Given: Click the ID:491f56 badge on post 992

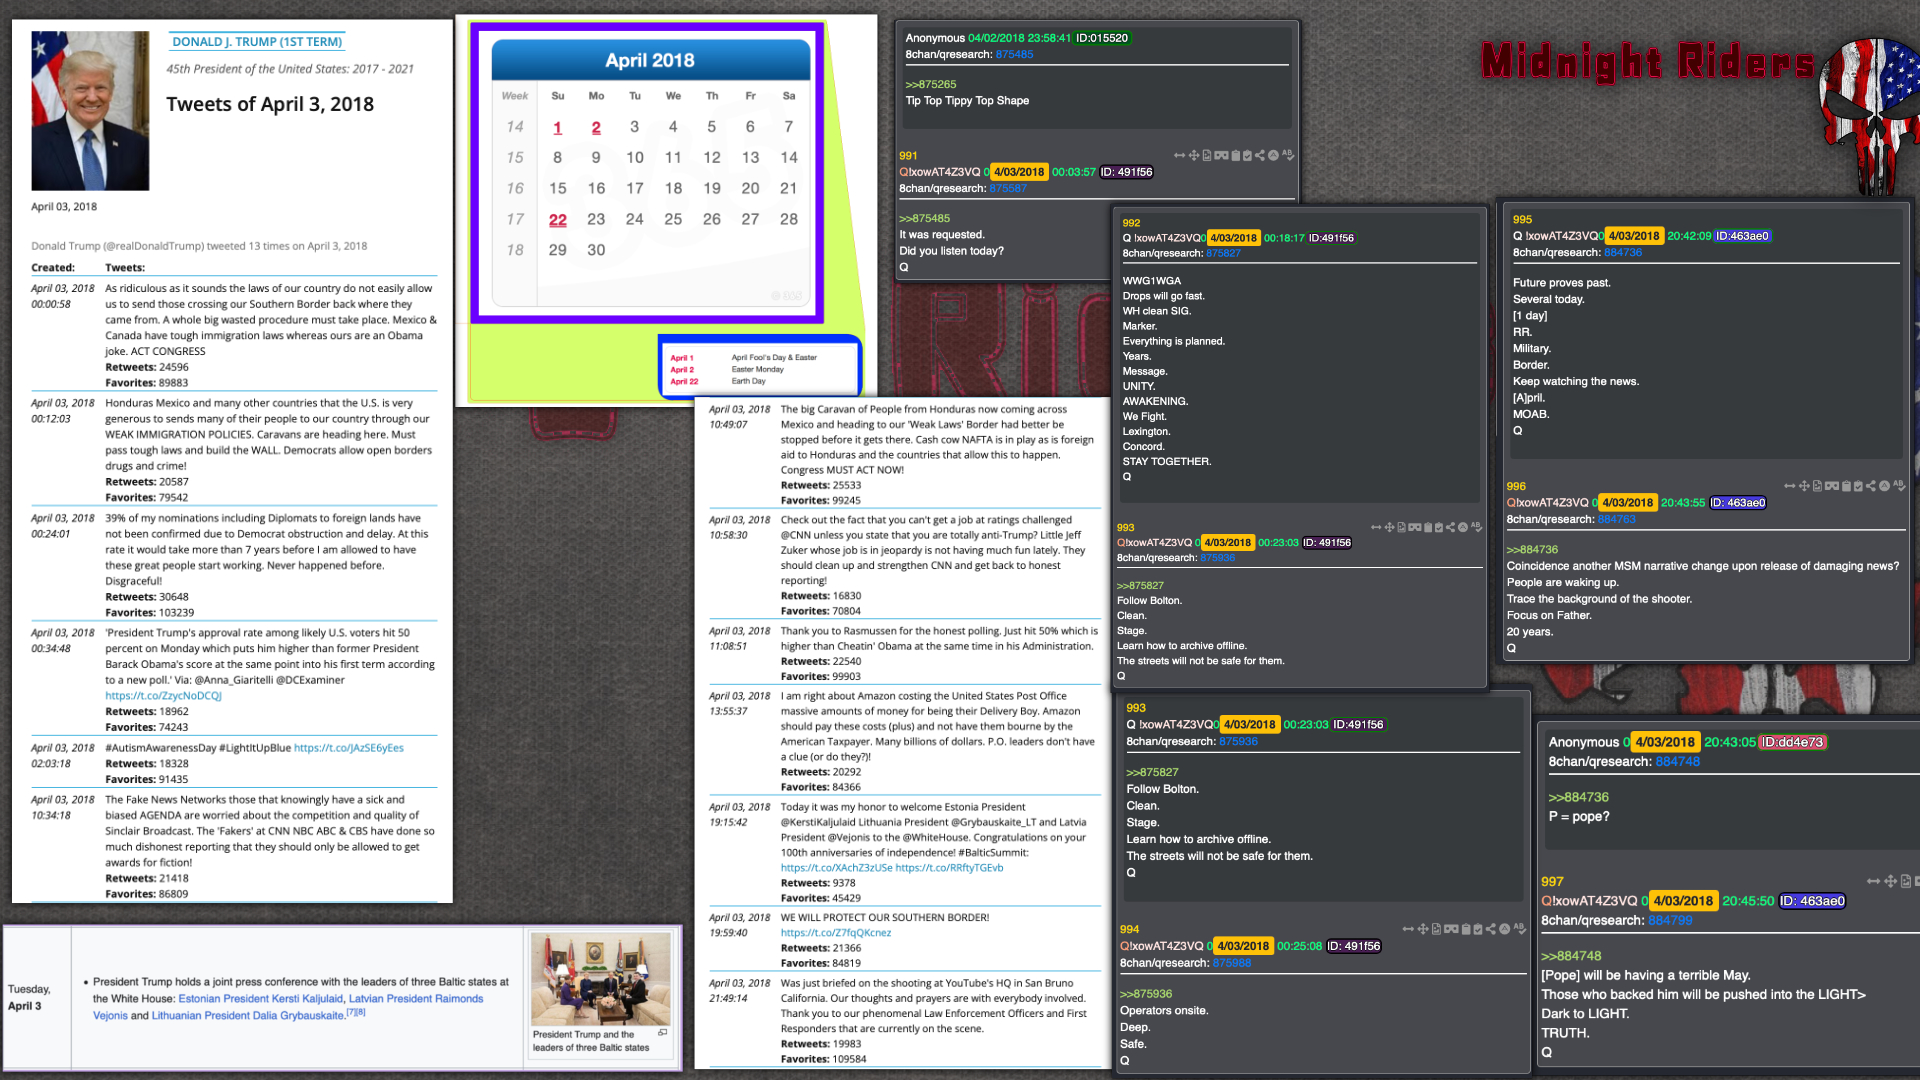Looking at the screenshot, I should (1331, 238).
